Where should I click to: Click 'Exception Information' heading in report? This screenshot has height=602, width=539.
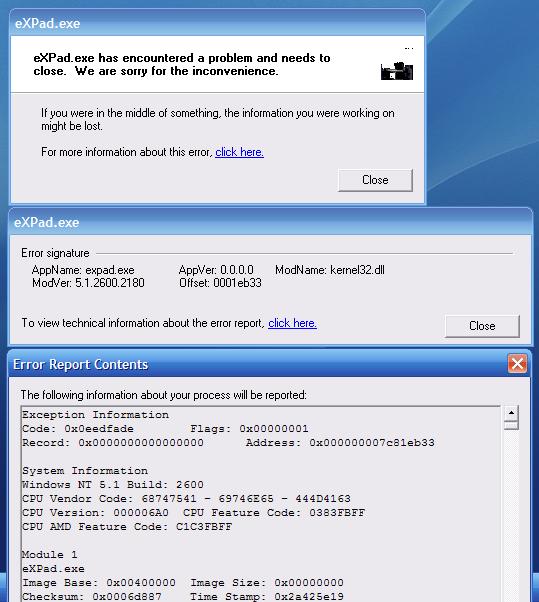pyautogui.click(x=95, y=415)
